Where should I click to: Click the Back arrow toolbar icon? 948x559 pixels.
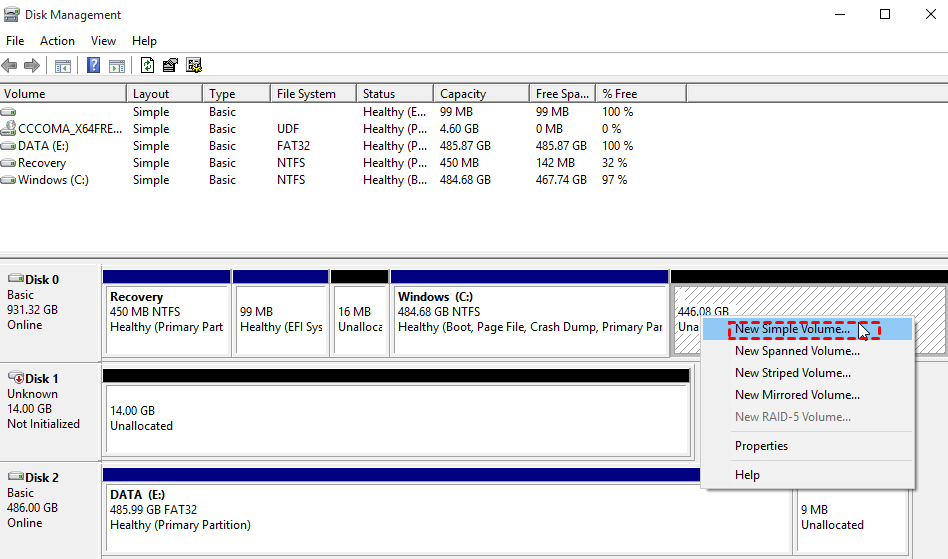(9, 65)
